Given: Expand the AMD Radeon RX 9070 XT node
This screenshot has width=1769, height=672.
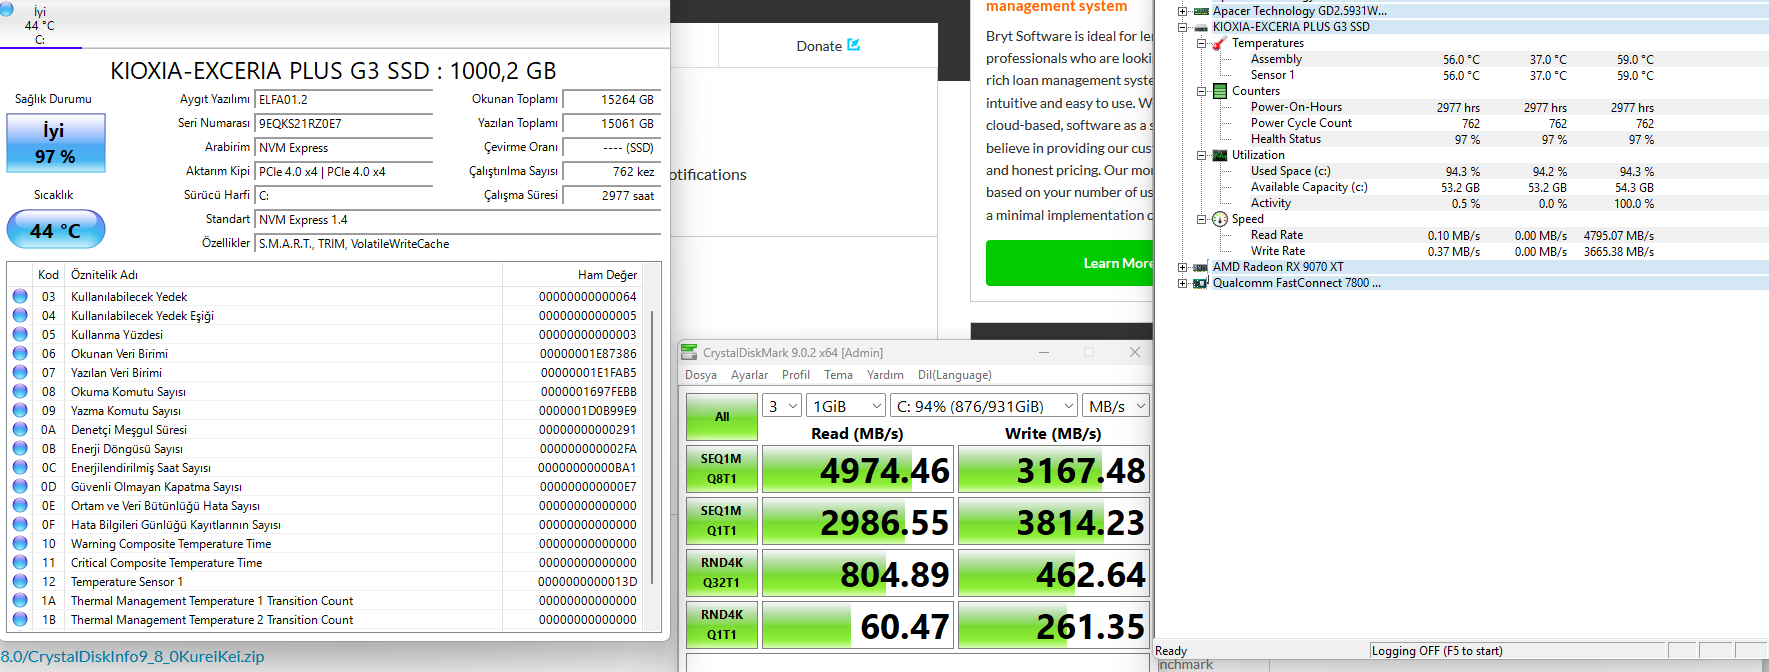Looking at the screenshot, I should click(1183, 267).
